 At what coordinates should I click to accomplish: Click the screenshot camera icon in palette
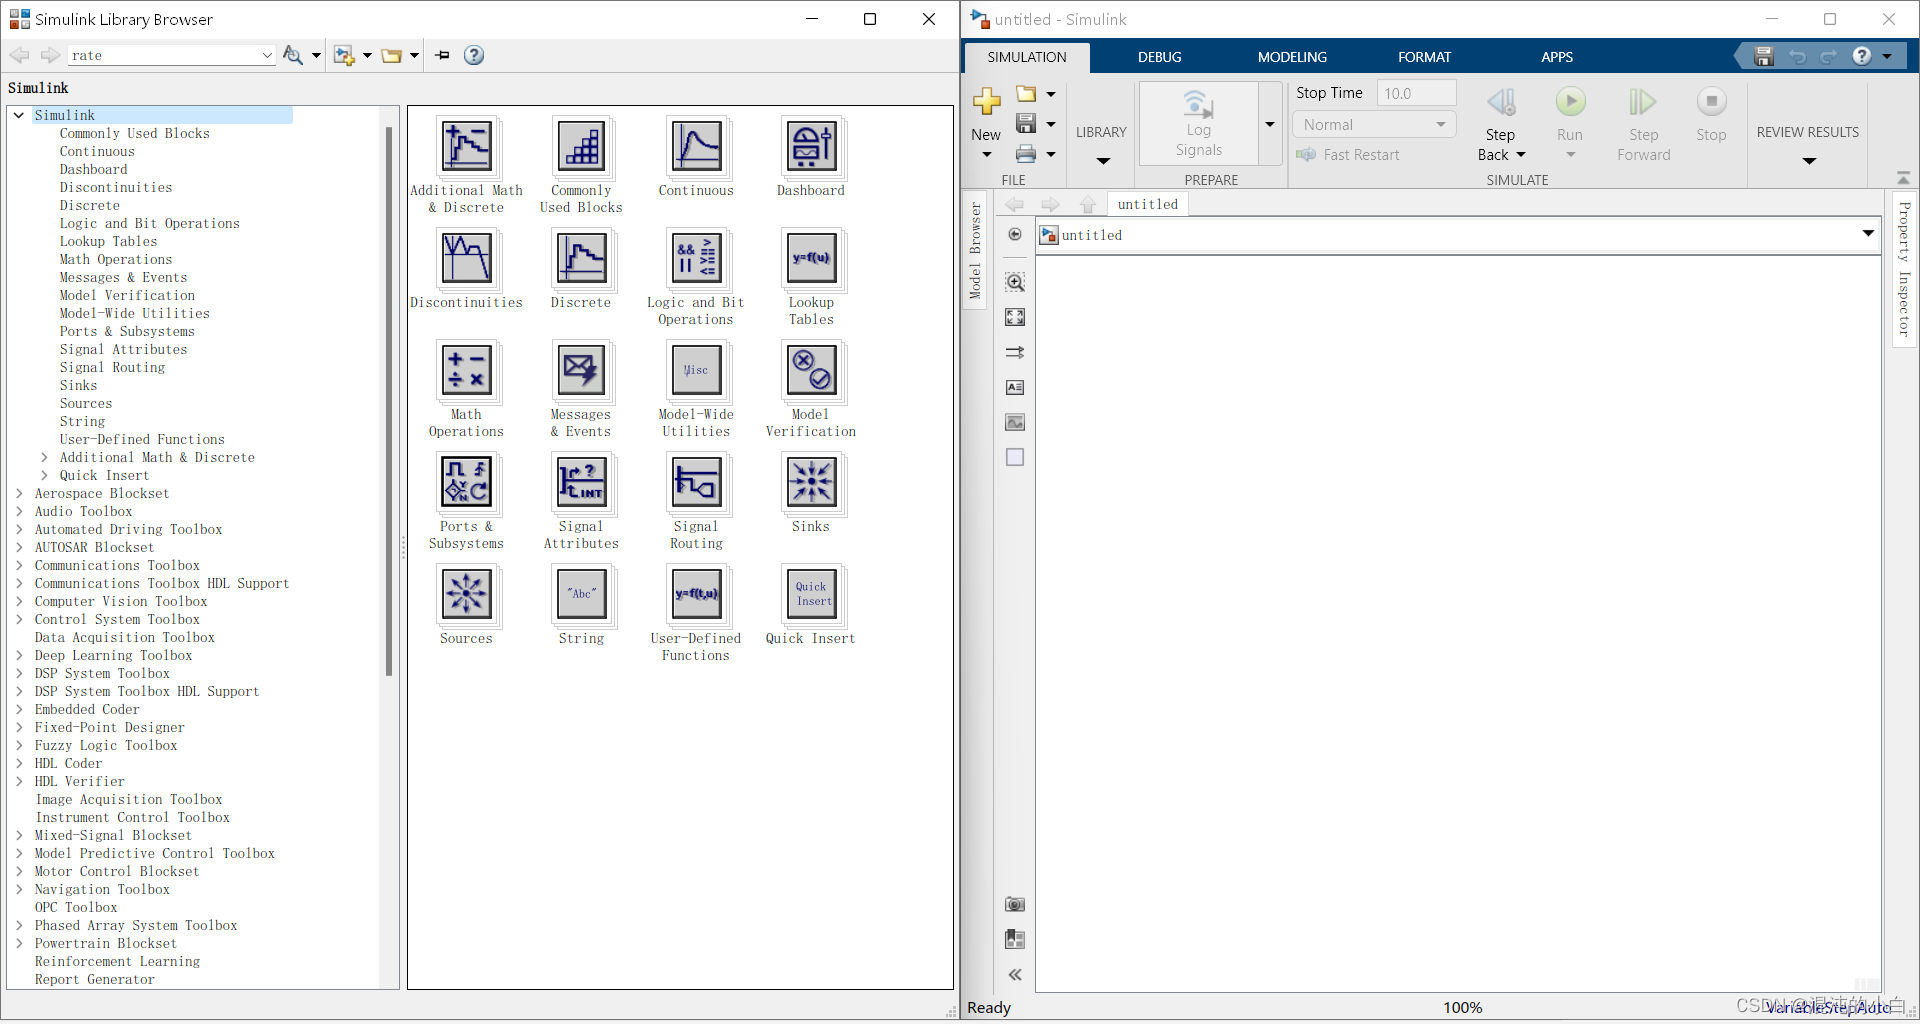point(1015,904)
